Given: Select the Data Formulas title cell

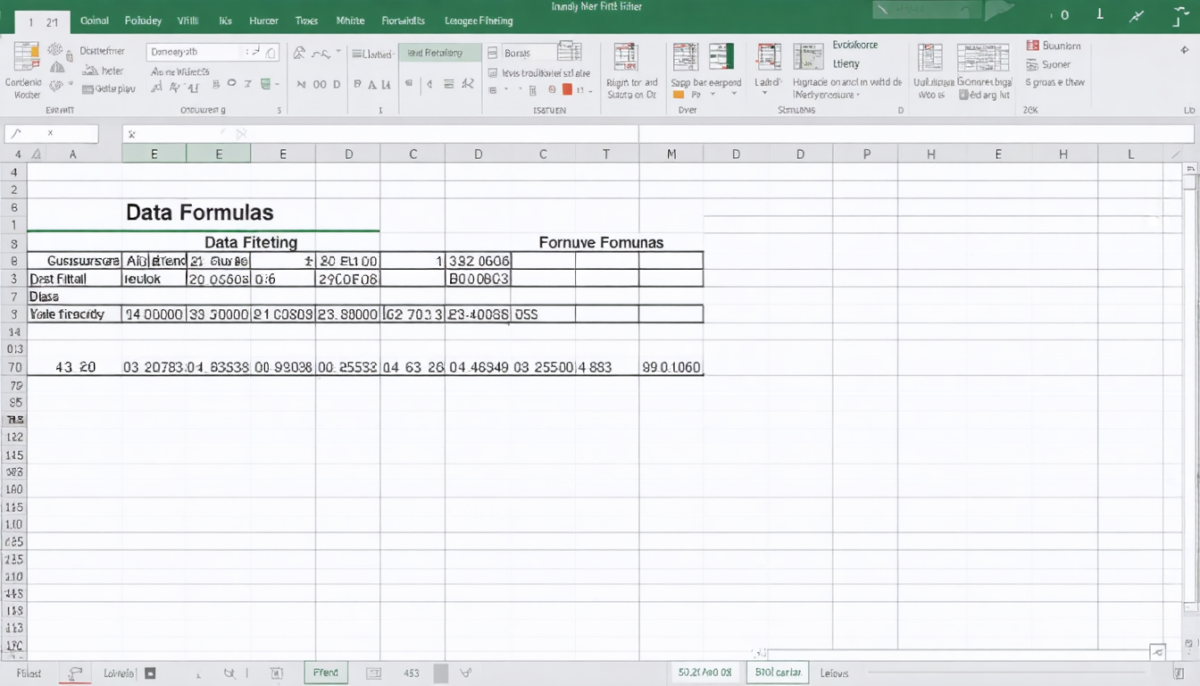Looking at the screenshot, I should [x=200, y=212].
